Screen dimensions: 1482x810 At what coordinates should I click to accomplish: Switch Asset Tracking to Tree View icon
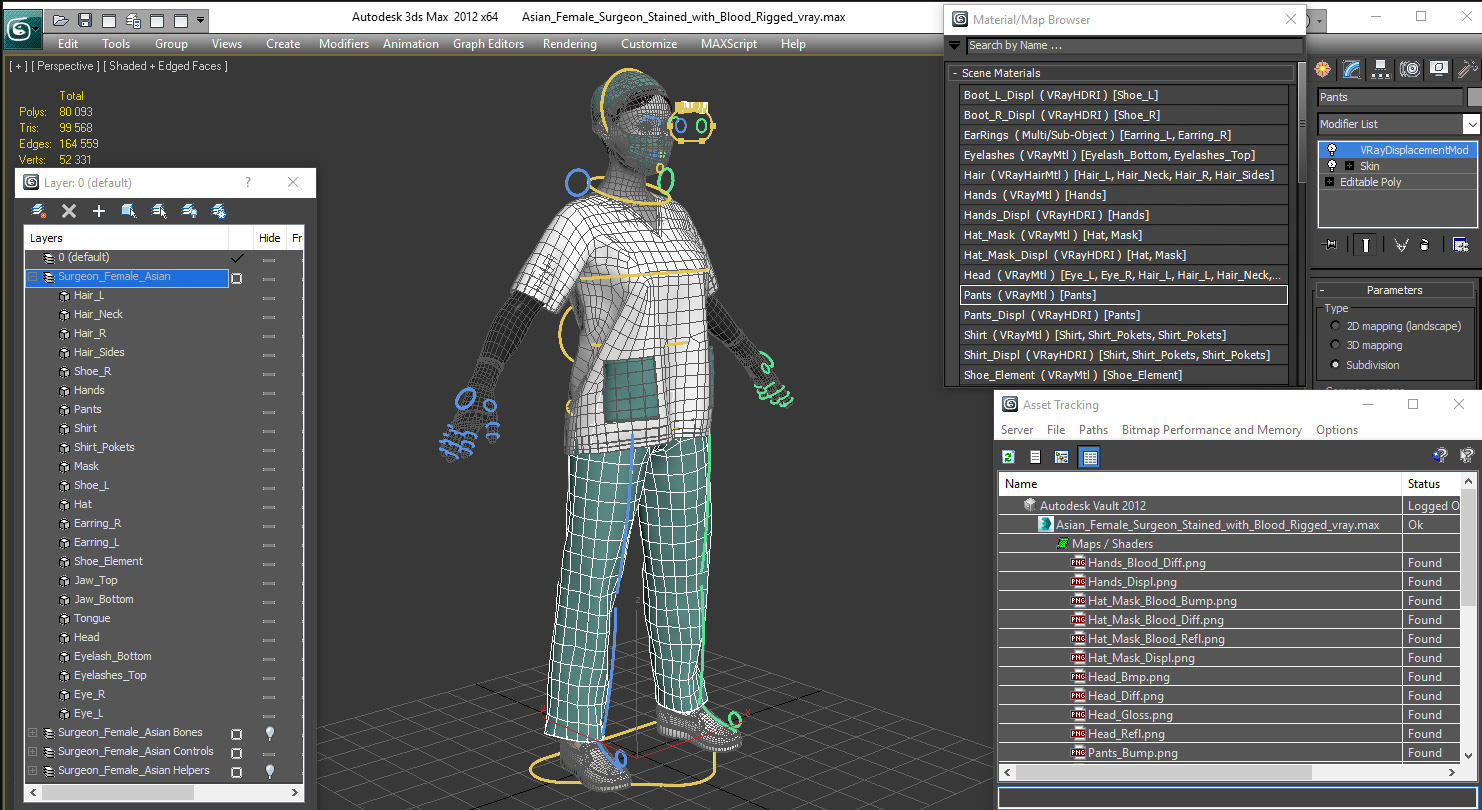coord(1061,457)
